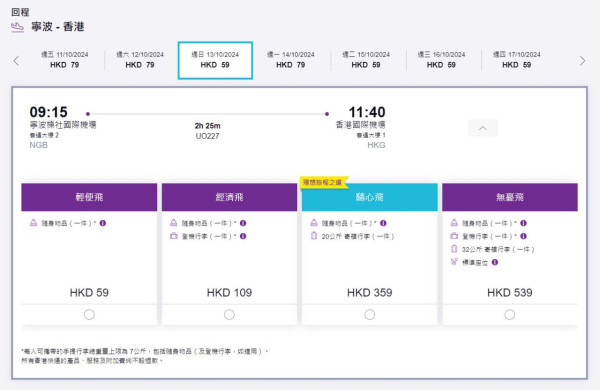Viewport: 600px width, 390px height.
Task: Click personal item bag icon in 輕便飛 card
Action: (33, 223)
